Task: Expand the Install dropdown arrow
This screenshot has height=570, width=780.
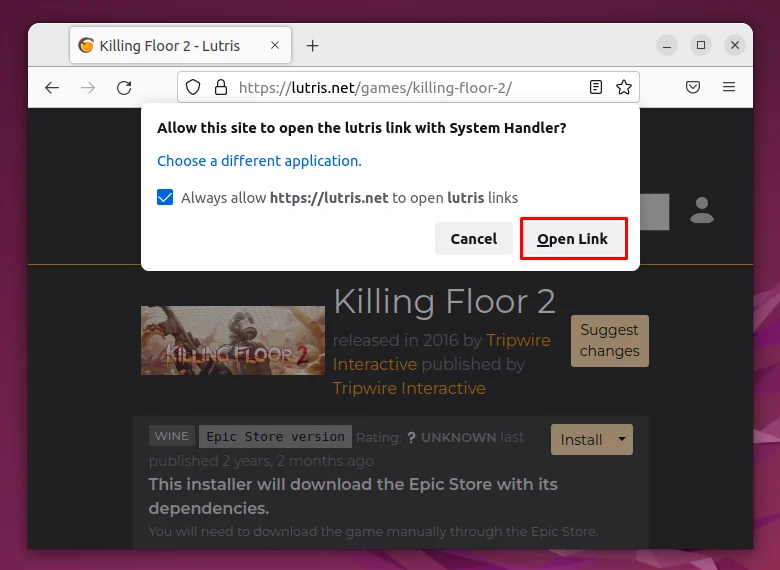Action: [622, 439]
